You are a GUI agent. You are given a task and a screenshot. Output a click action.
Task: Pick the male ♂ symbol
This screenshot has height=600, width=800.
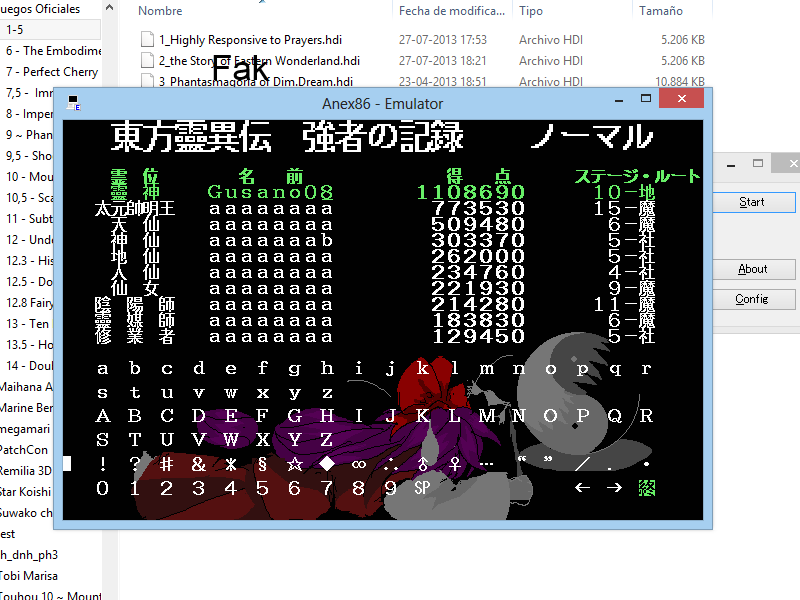(x=422, y=464)
